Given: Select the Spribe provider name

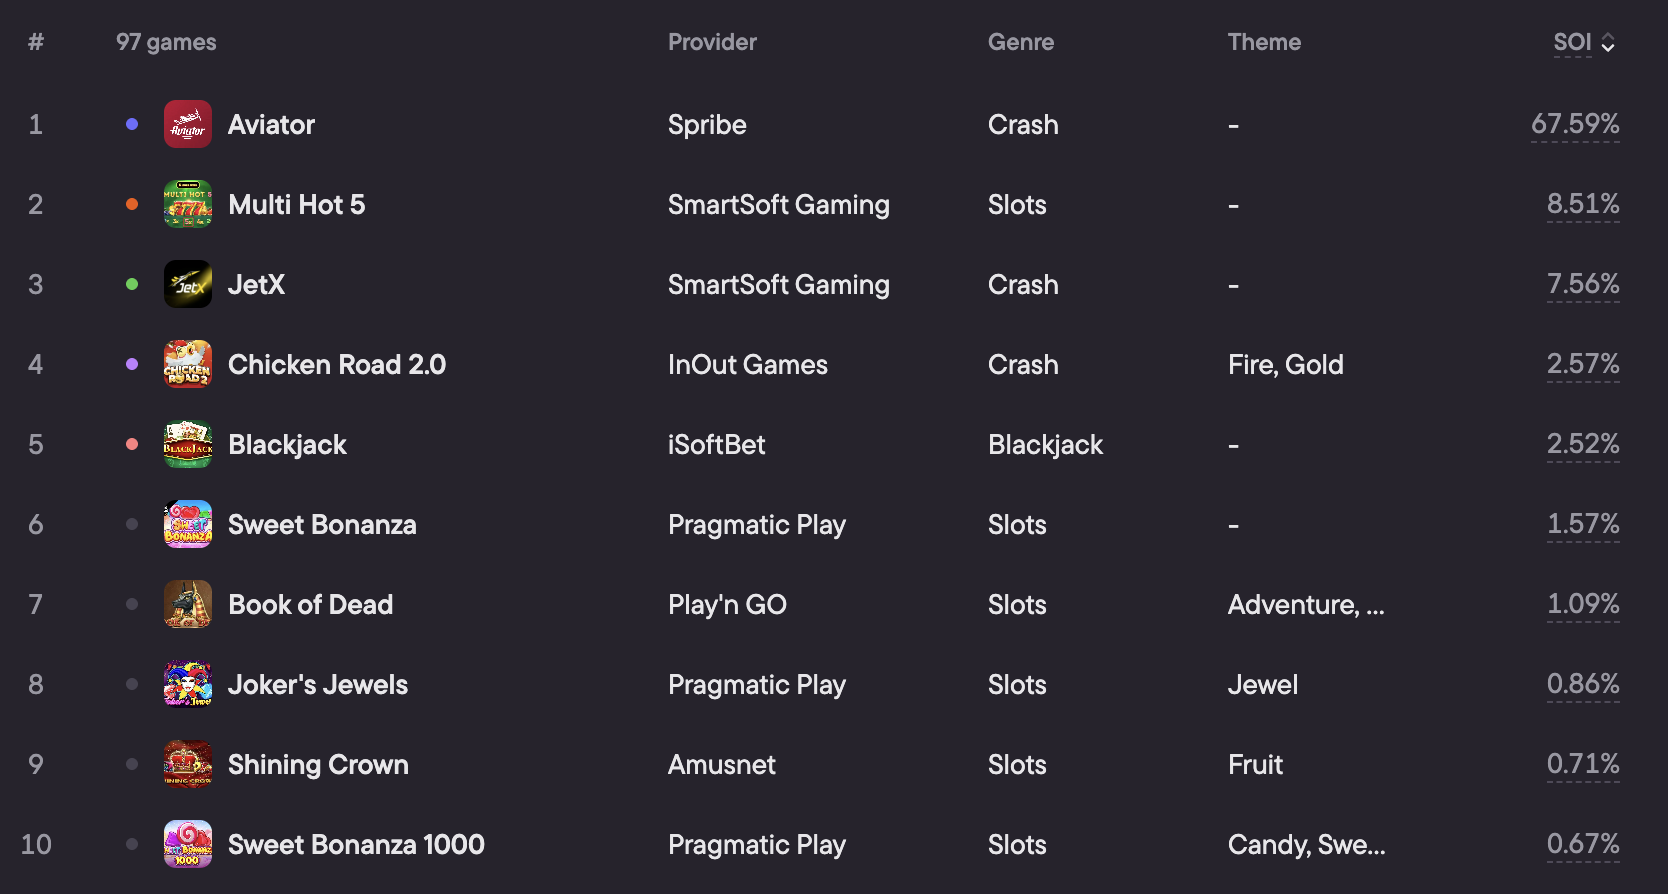Looking at the screenshot, I should click(707, 125).
